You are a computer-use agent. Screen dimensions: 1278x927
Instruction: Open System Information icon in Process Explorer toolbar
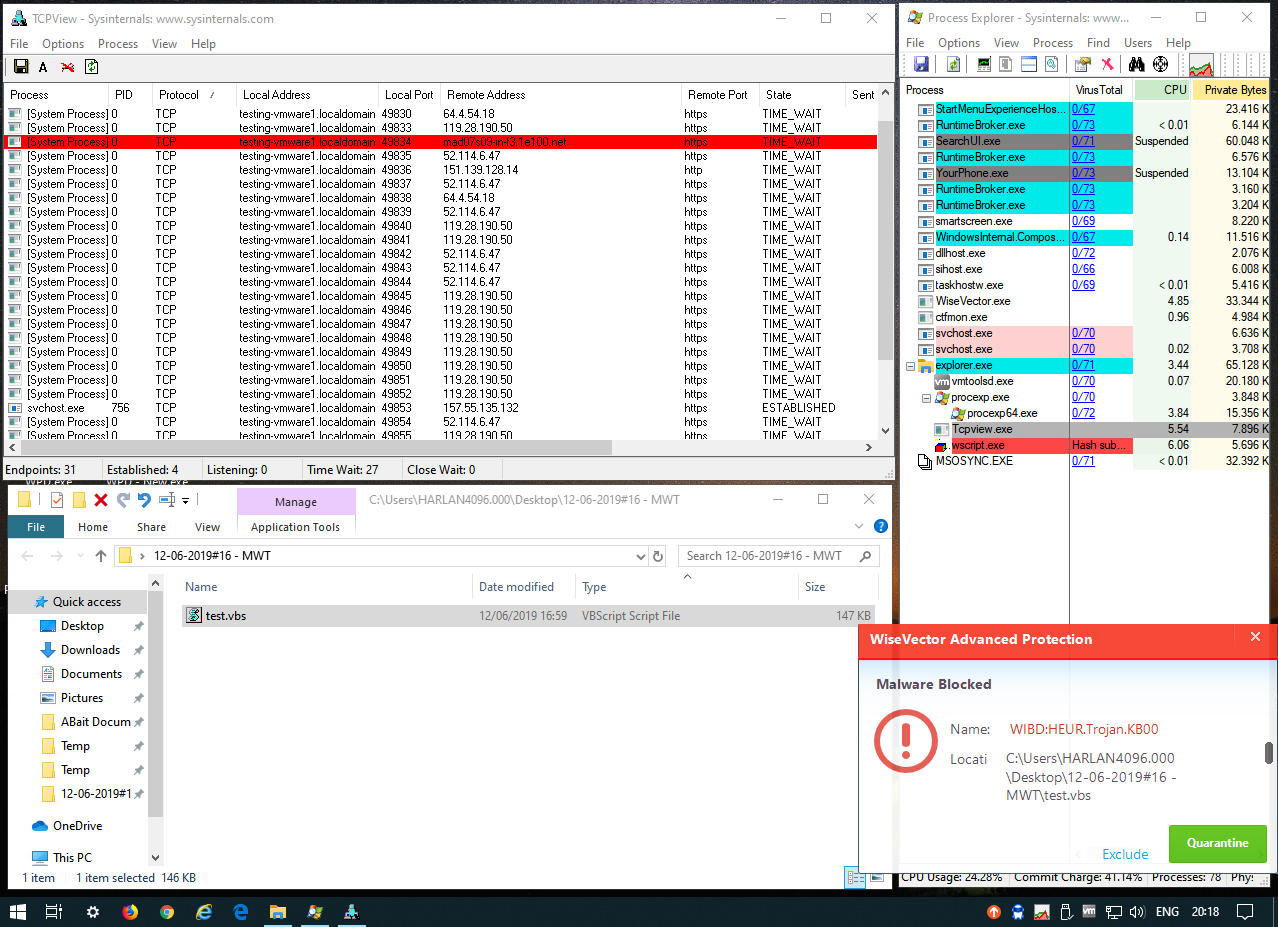[984, 65]
